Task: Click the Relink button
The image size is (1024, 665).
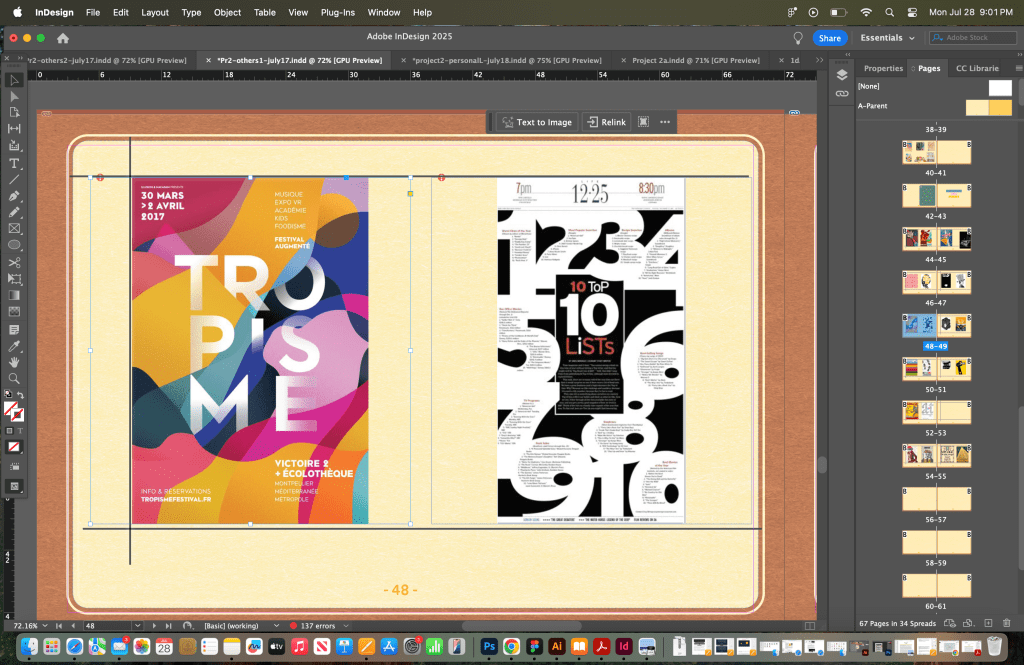Action: [606, 122]
